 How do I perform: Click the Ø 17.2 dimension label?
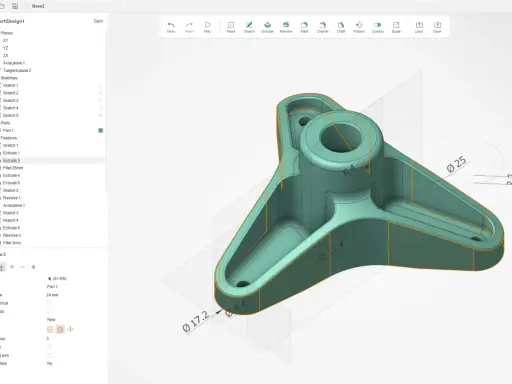pyautogui.click(x=196, y=321)
